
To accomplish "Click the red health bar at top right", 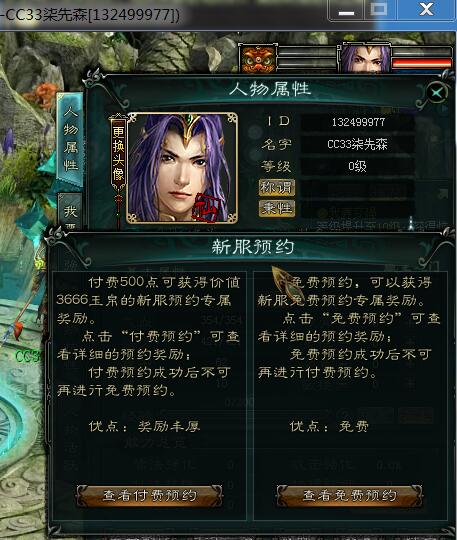I will tap(422, 63).
